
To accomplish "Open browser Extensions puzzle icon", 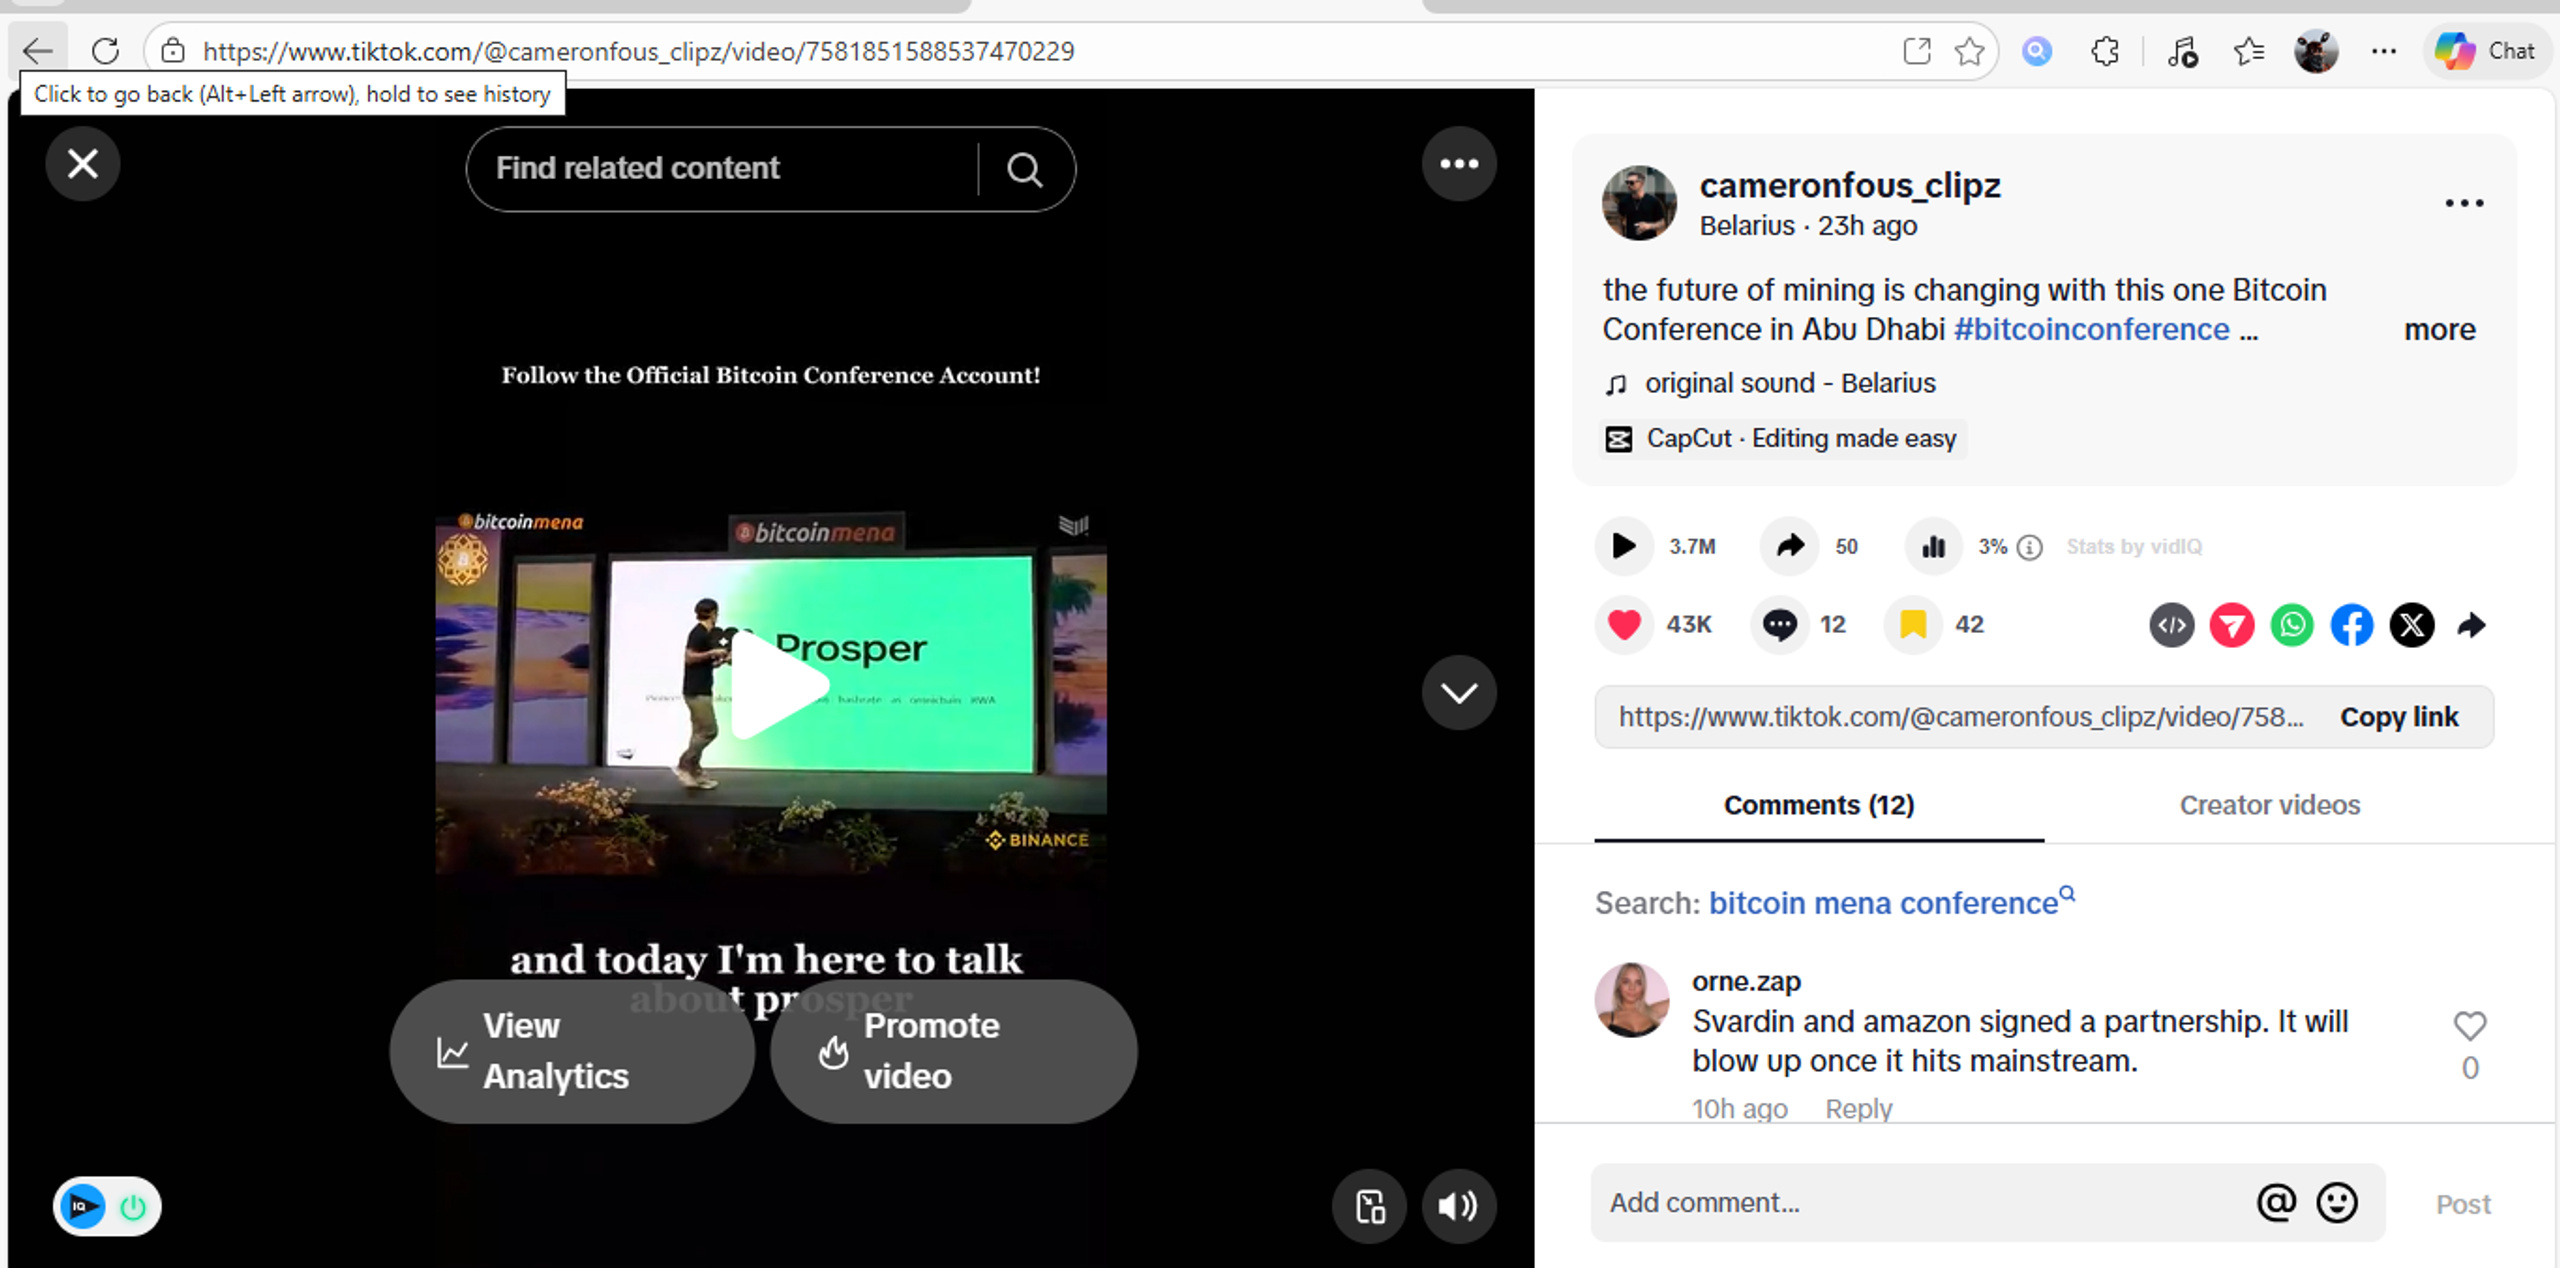I will point(2105,50).
